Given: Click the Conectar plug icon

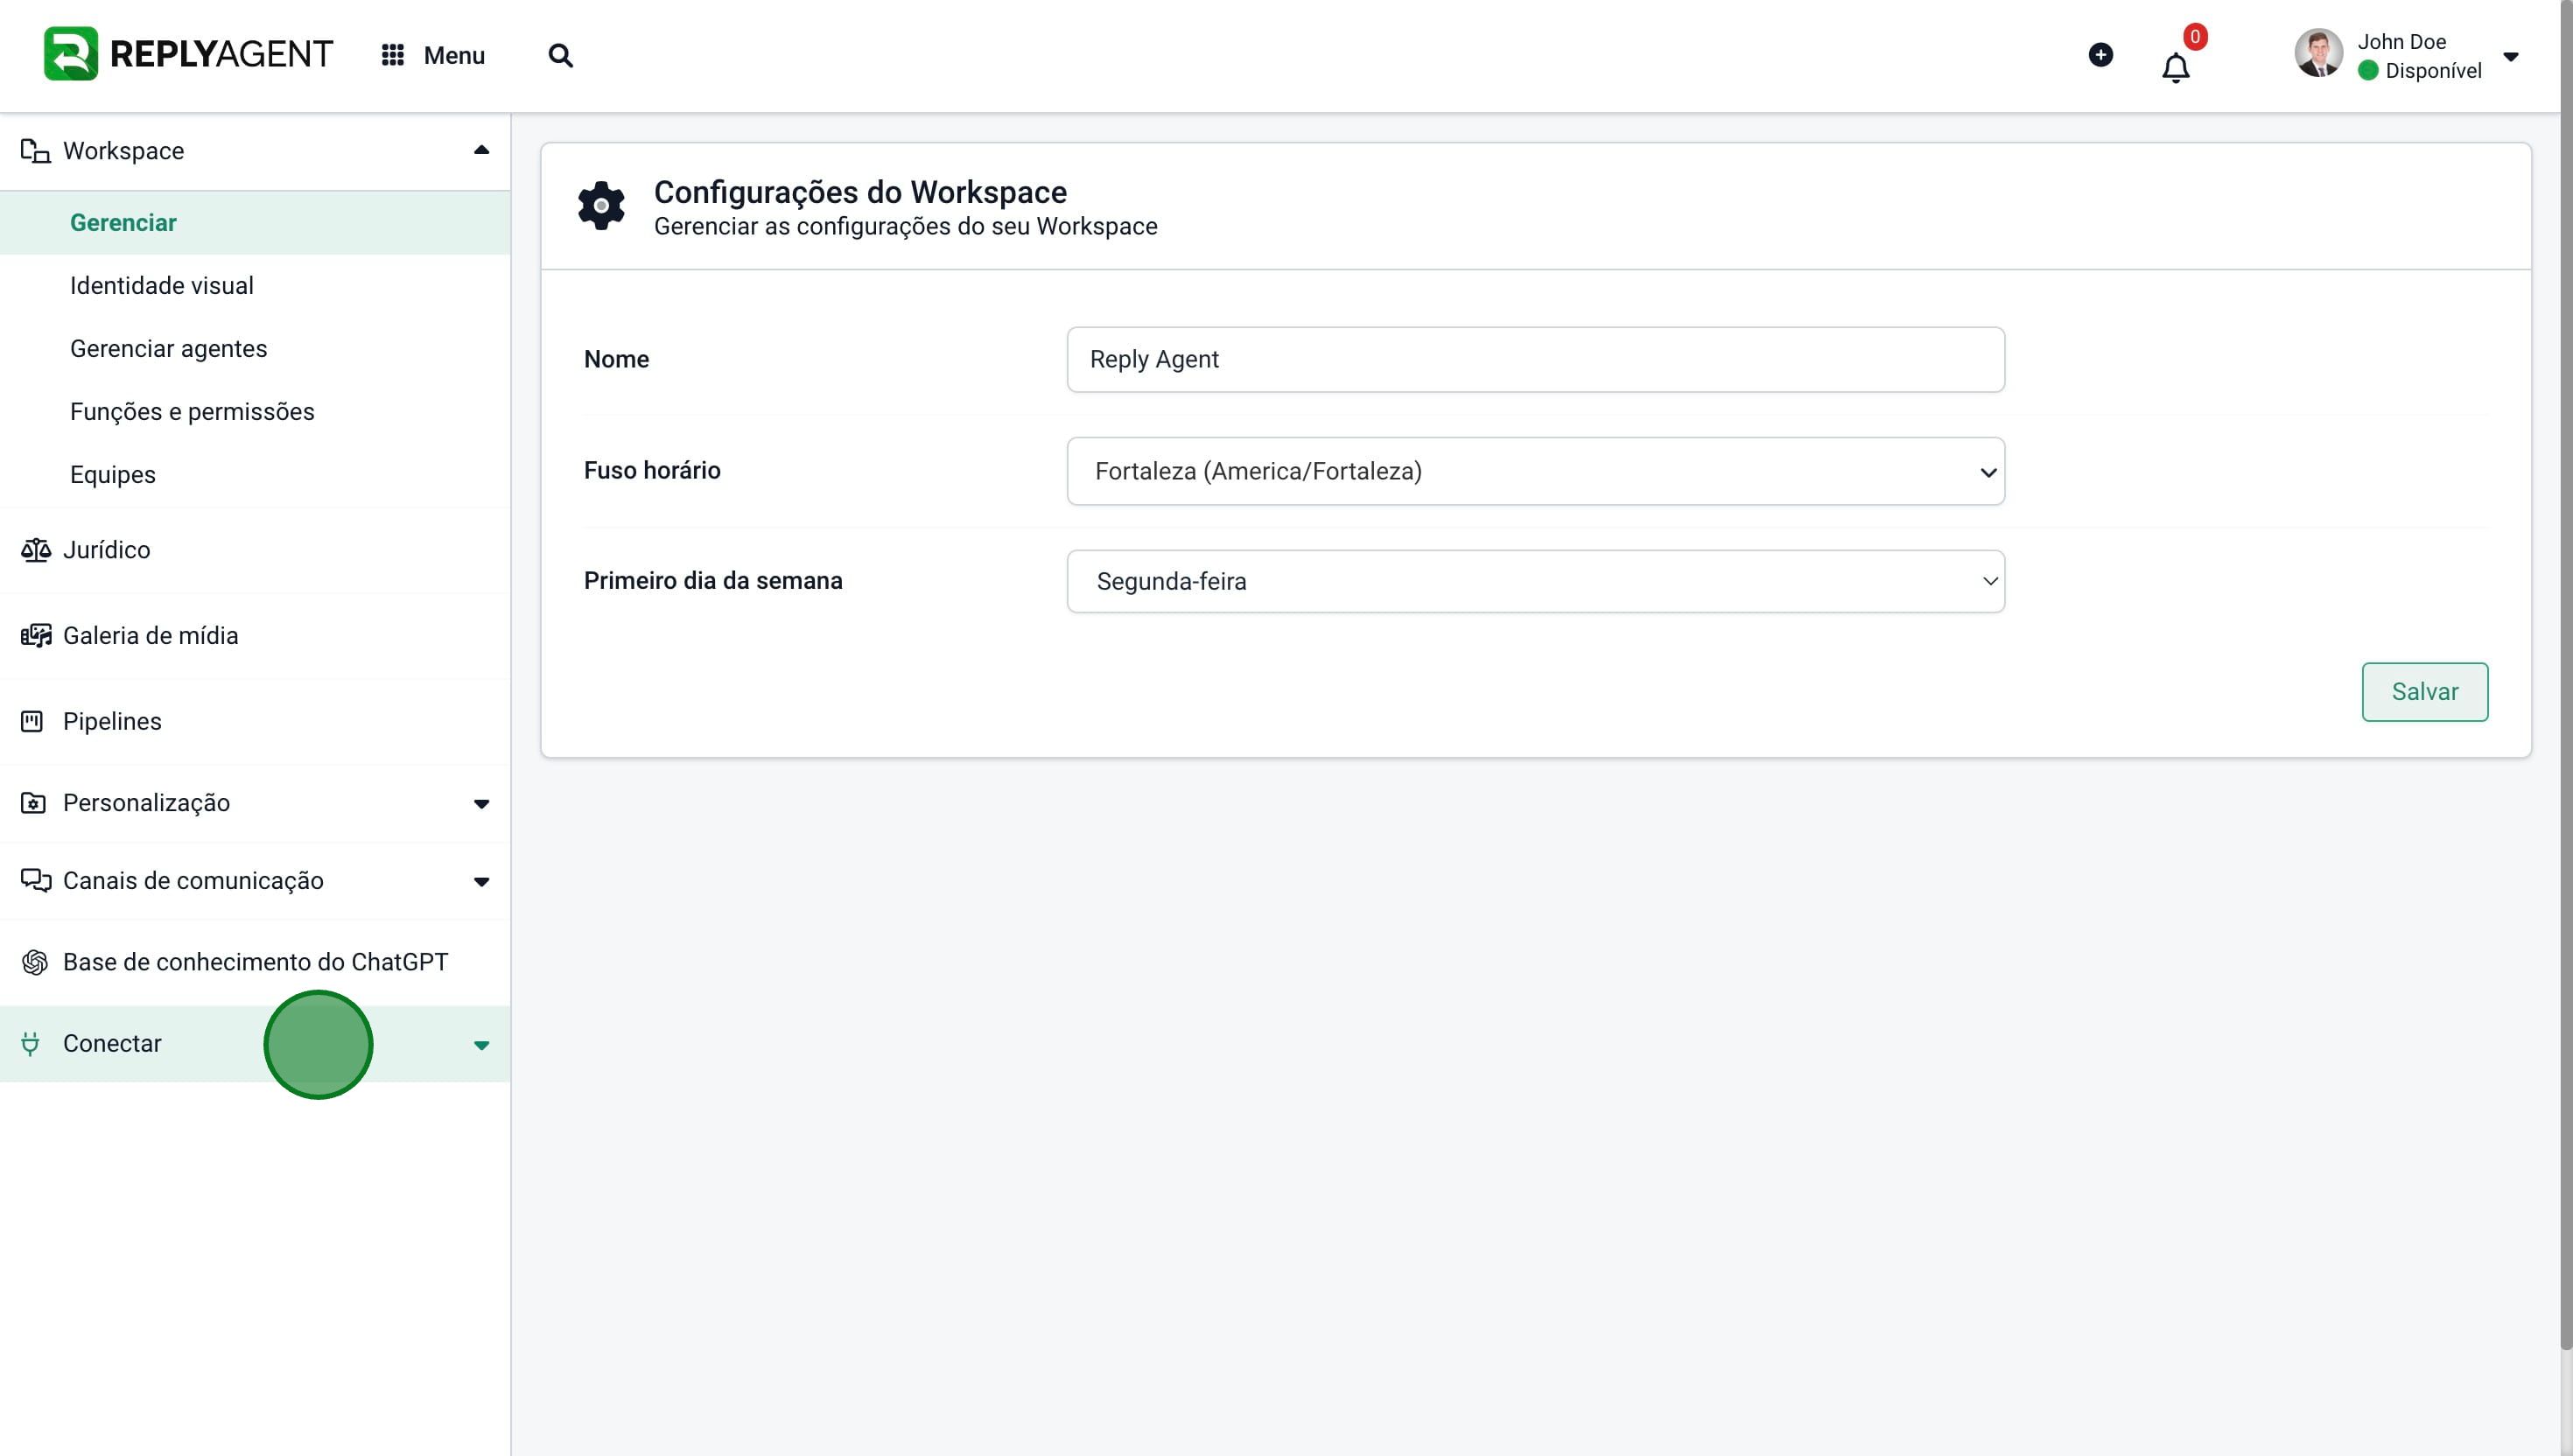Looking at the screenshot, I should point(30,1044).
